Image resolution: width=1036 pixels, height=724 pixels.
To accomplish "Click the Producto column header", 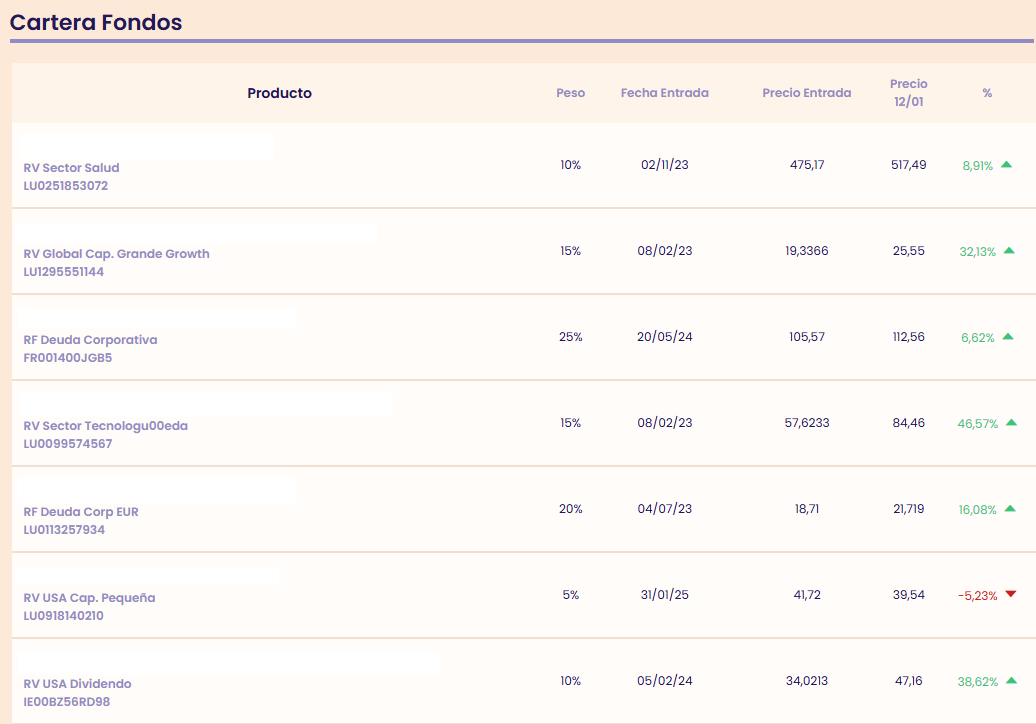I will click(279, 93).
